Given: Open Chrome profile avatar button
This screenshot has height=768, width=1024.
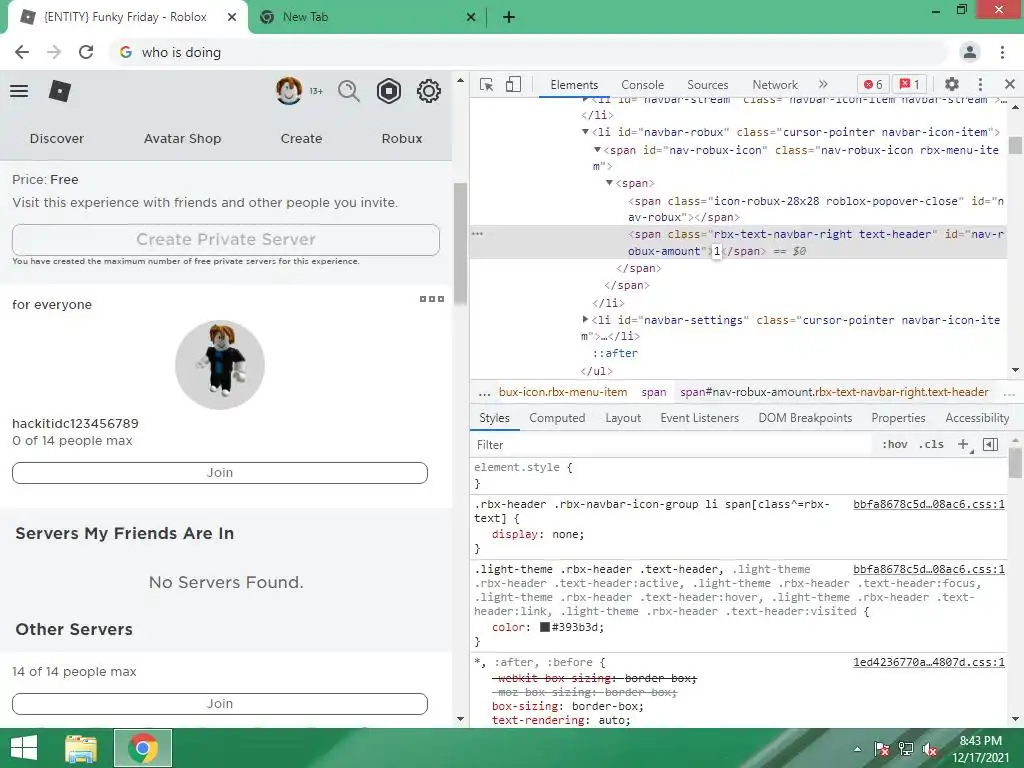Looking at the screenshot, I should [x=970, y=52].
